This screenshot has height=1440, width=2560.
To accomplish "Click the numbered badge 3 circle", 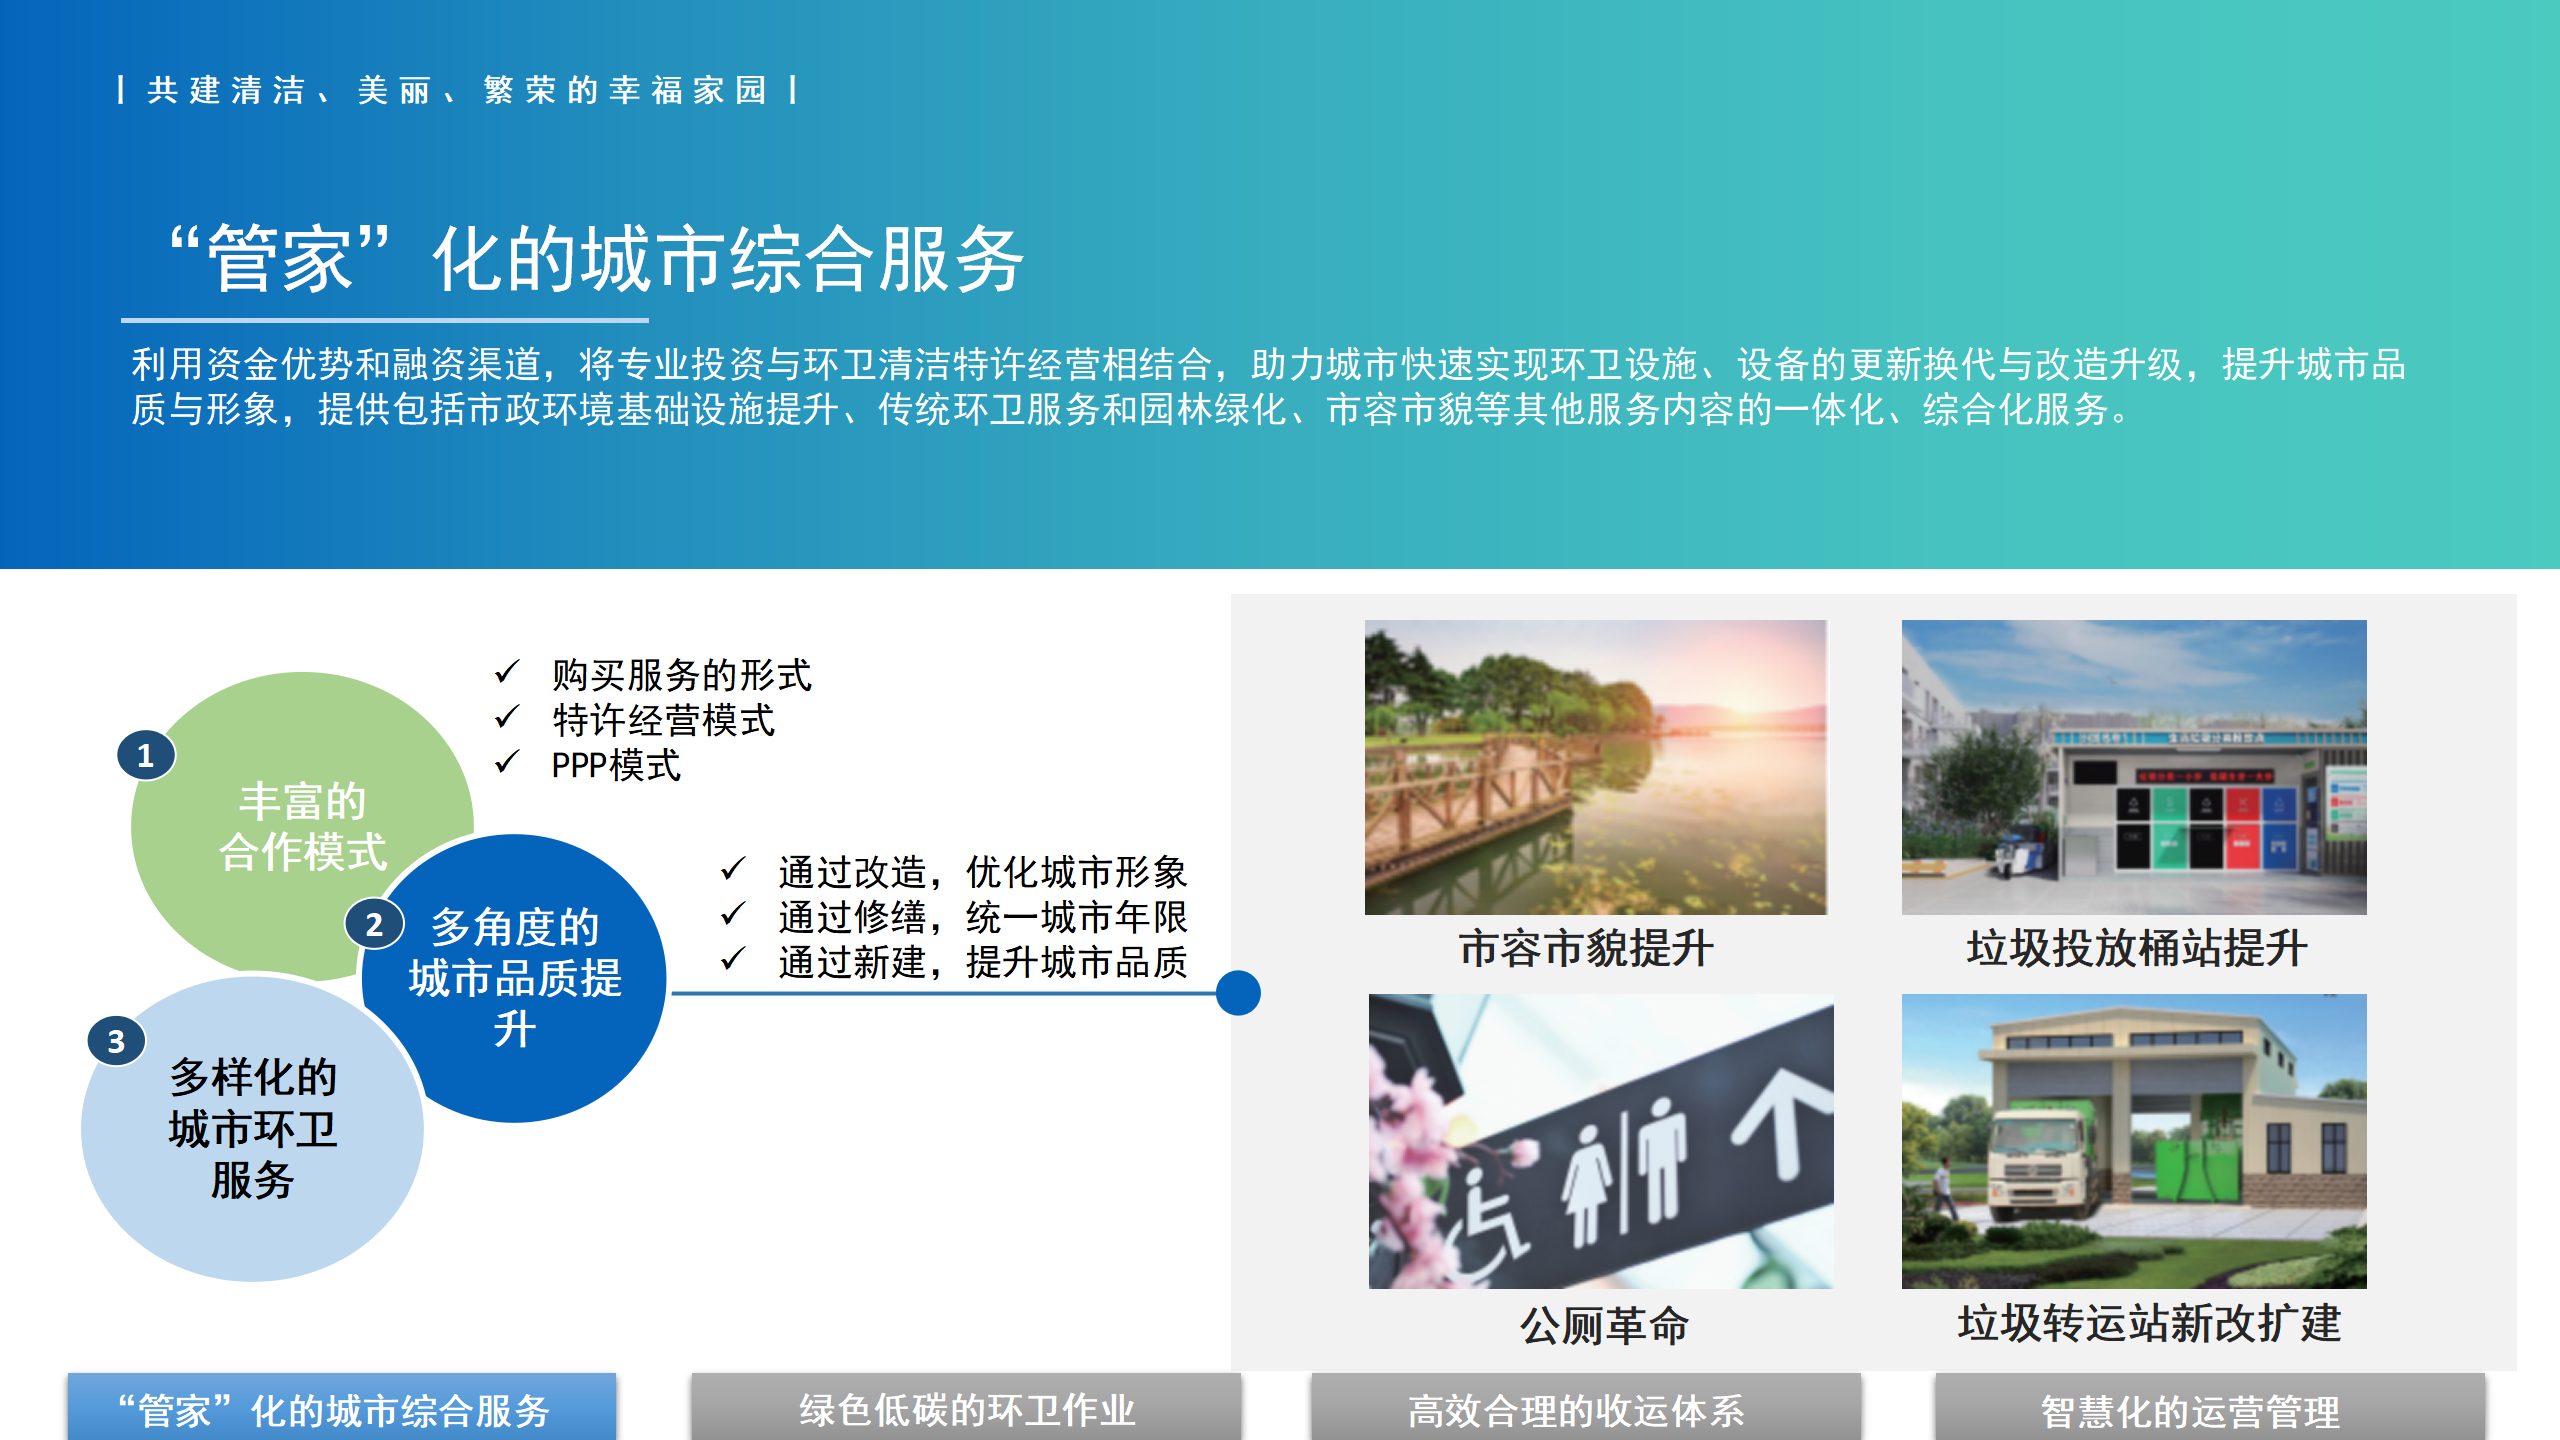I will click(117, 1041).
